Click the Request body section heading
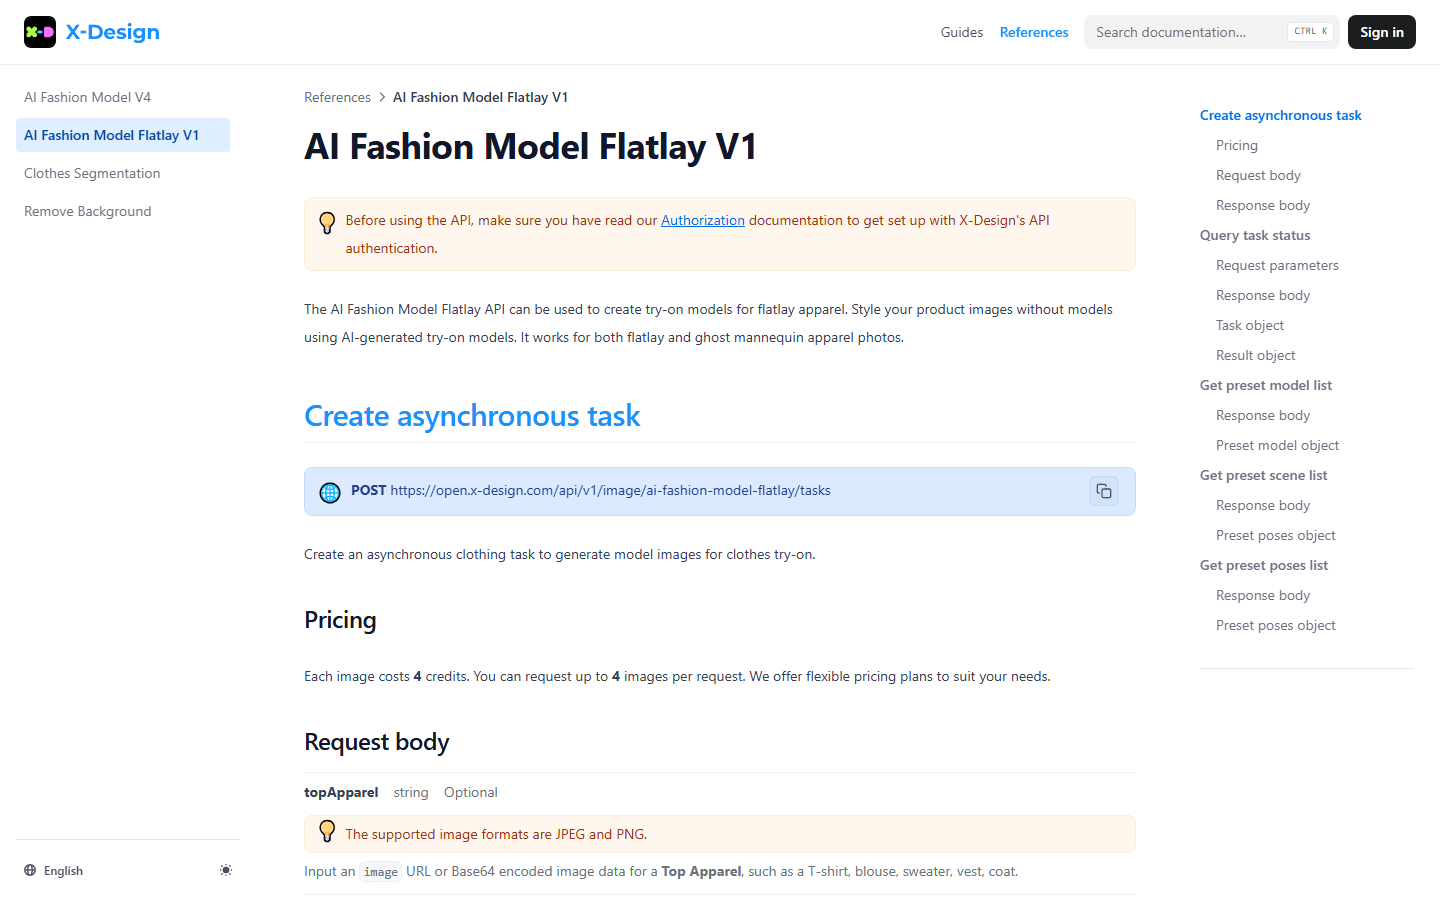The image size is (1440, 900). (377, 742)
